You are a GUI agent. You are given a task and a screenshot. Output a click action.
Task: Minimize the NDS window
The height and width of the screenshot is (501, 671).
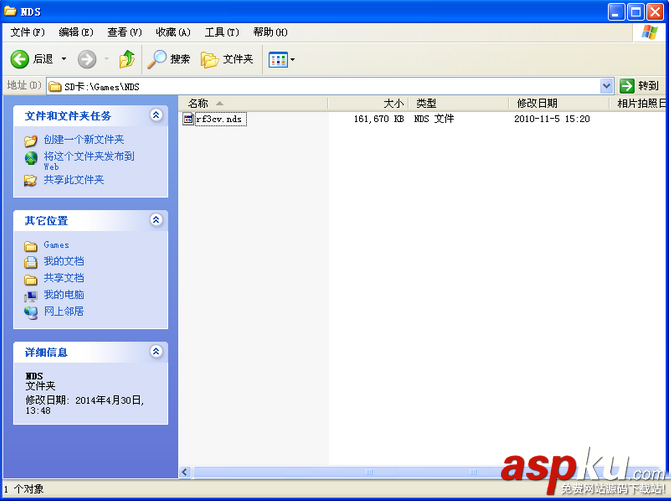616,12
